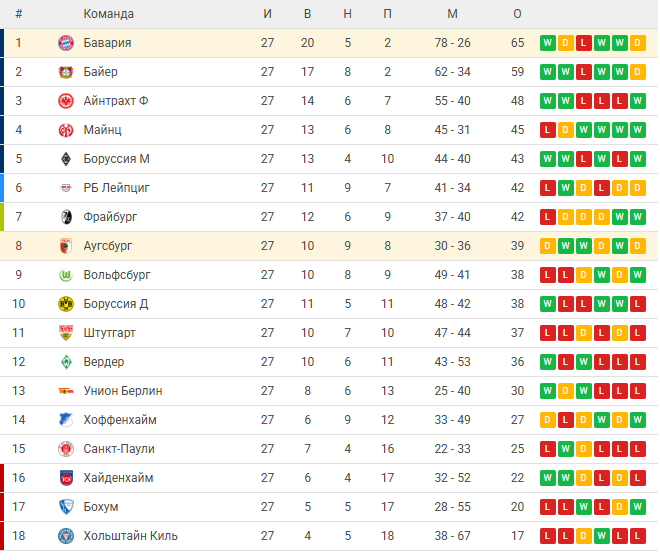Viewport: 660px width, 560px height.
Task: Click the М goals column header
Action: click(x=452, y=14)
